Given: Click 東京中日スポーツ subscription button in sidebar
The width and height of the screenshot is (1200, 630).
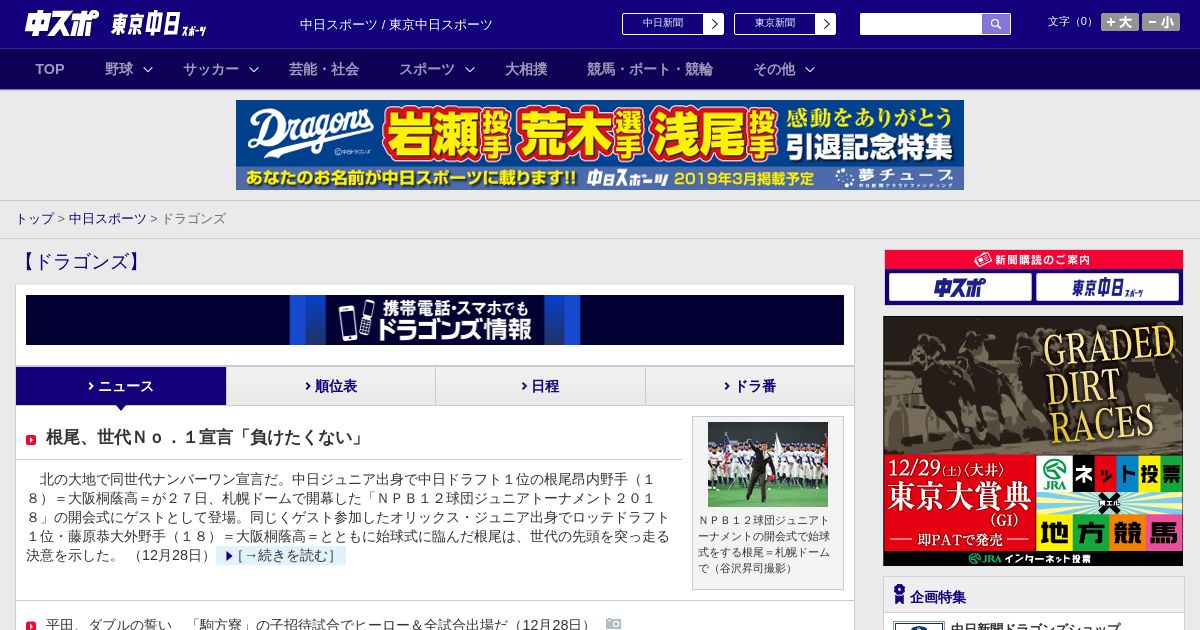Looking at the screenshot, I should click(x=1107, y=287).
